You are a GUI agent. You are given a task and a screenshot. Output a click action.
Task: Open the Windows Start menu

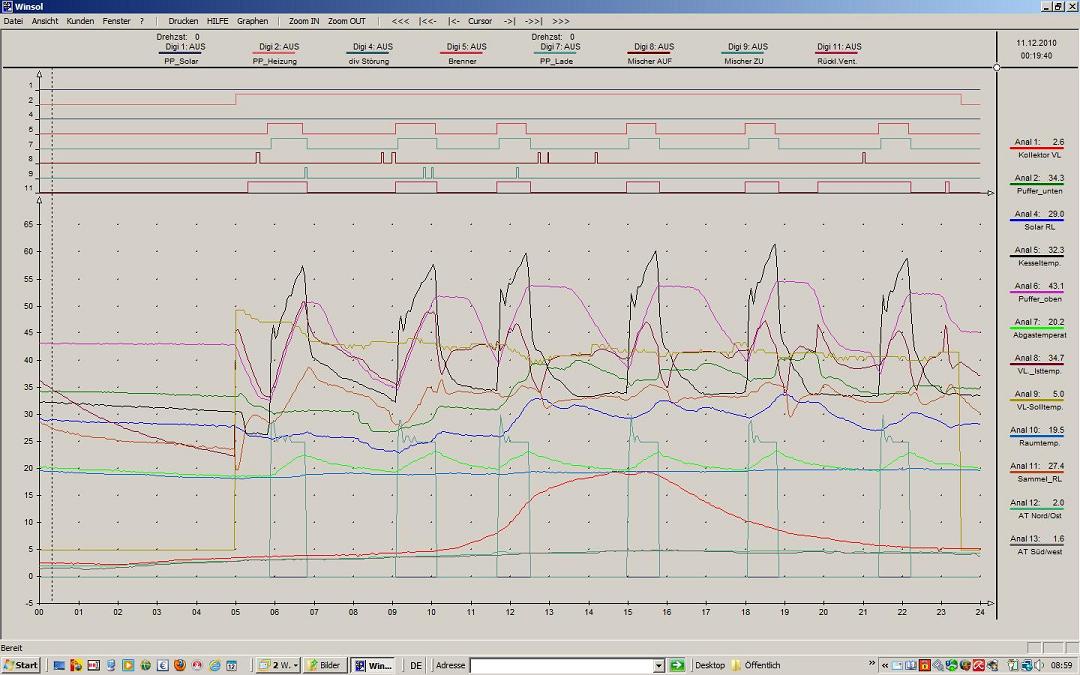pos(21,665)
